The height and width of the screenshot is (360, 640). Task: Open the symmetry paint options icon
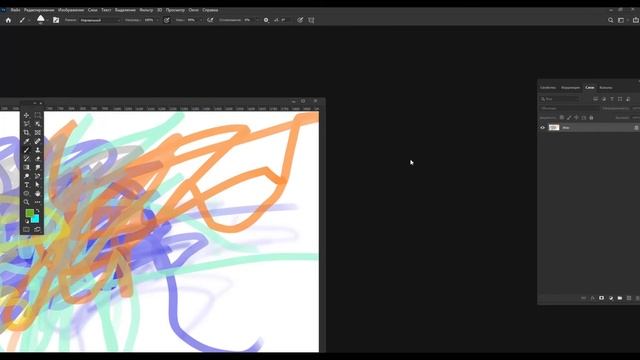311,20
